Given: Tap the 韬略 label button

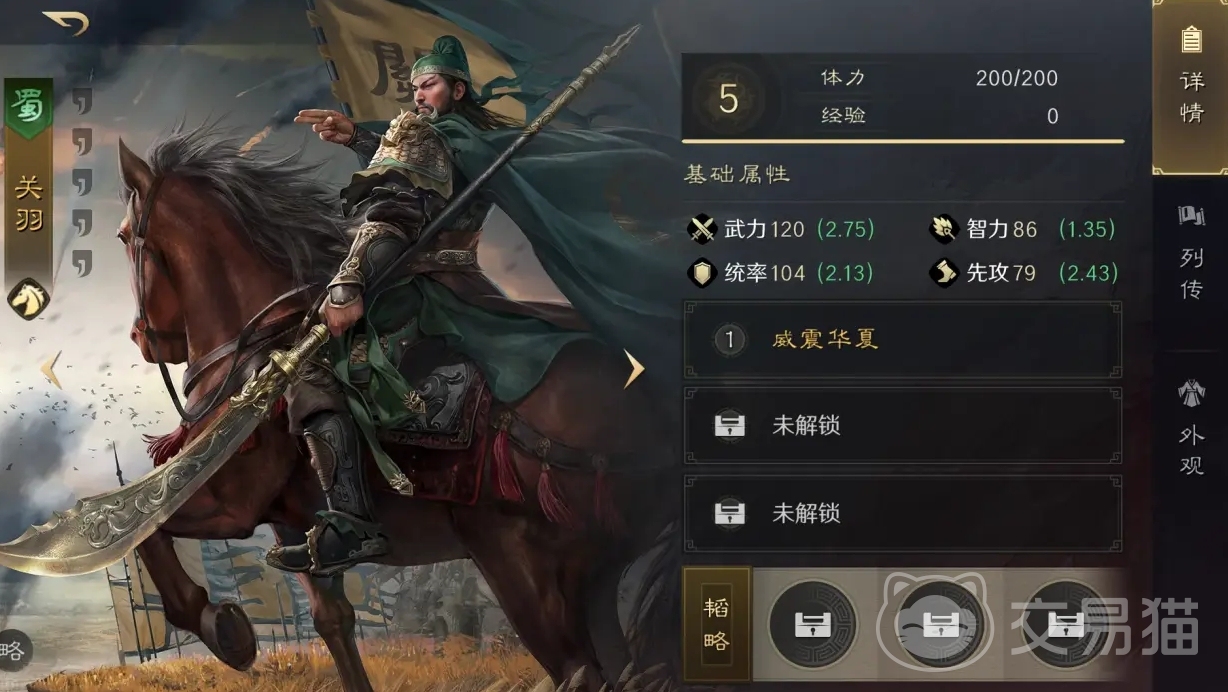Looking at the screenshot, I should click(x=716, y=625).
